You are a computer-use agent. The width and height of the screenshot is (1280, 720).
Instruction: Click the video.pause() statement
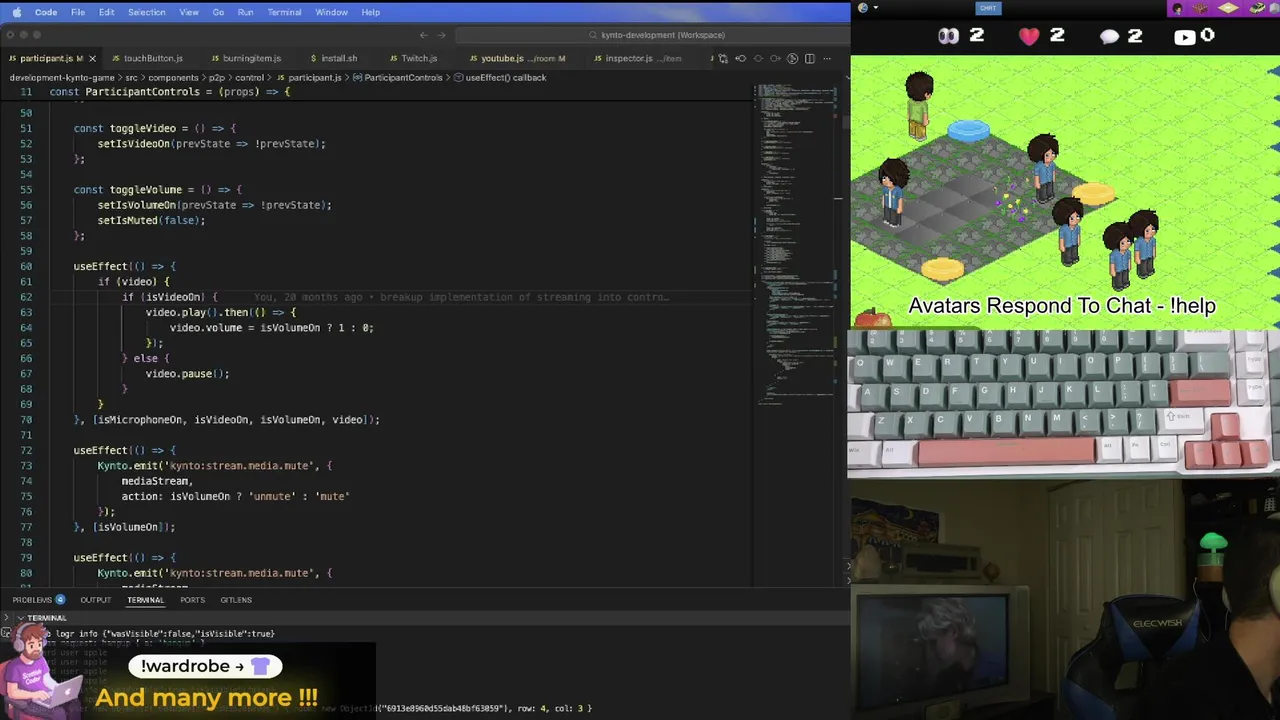187,374
